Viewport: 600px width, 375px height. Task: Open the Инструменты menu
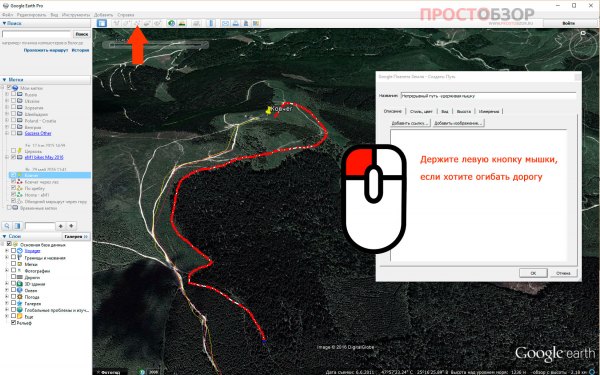coord(76,15)
